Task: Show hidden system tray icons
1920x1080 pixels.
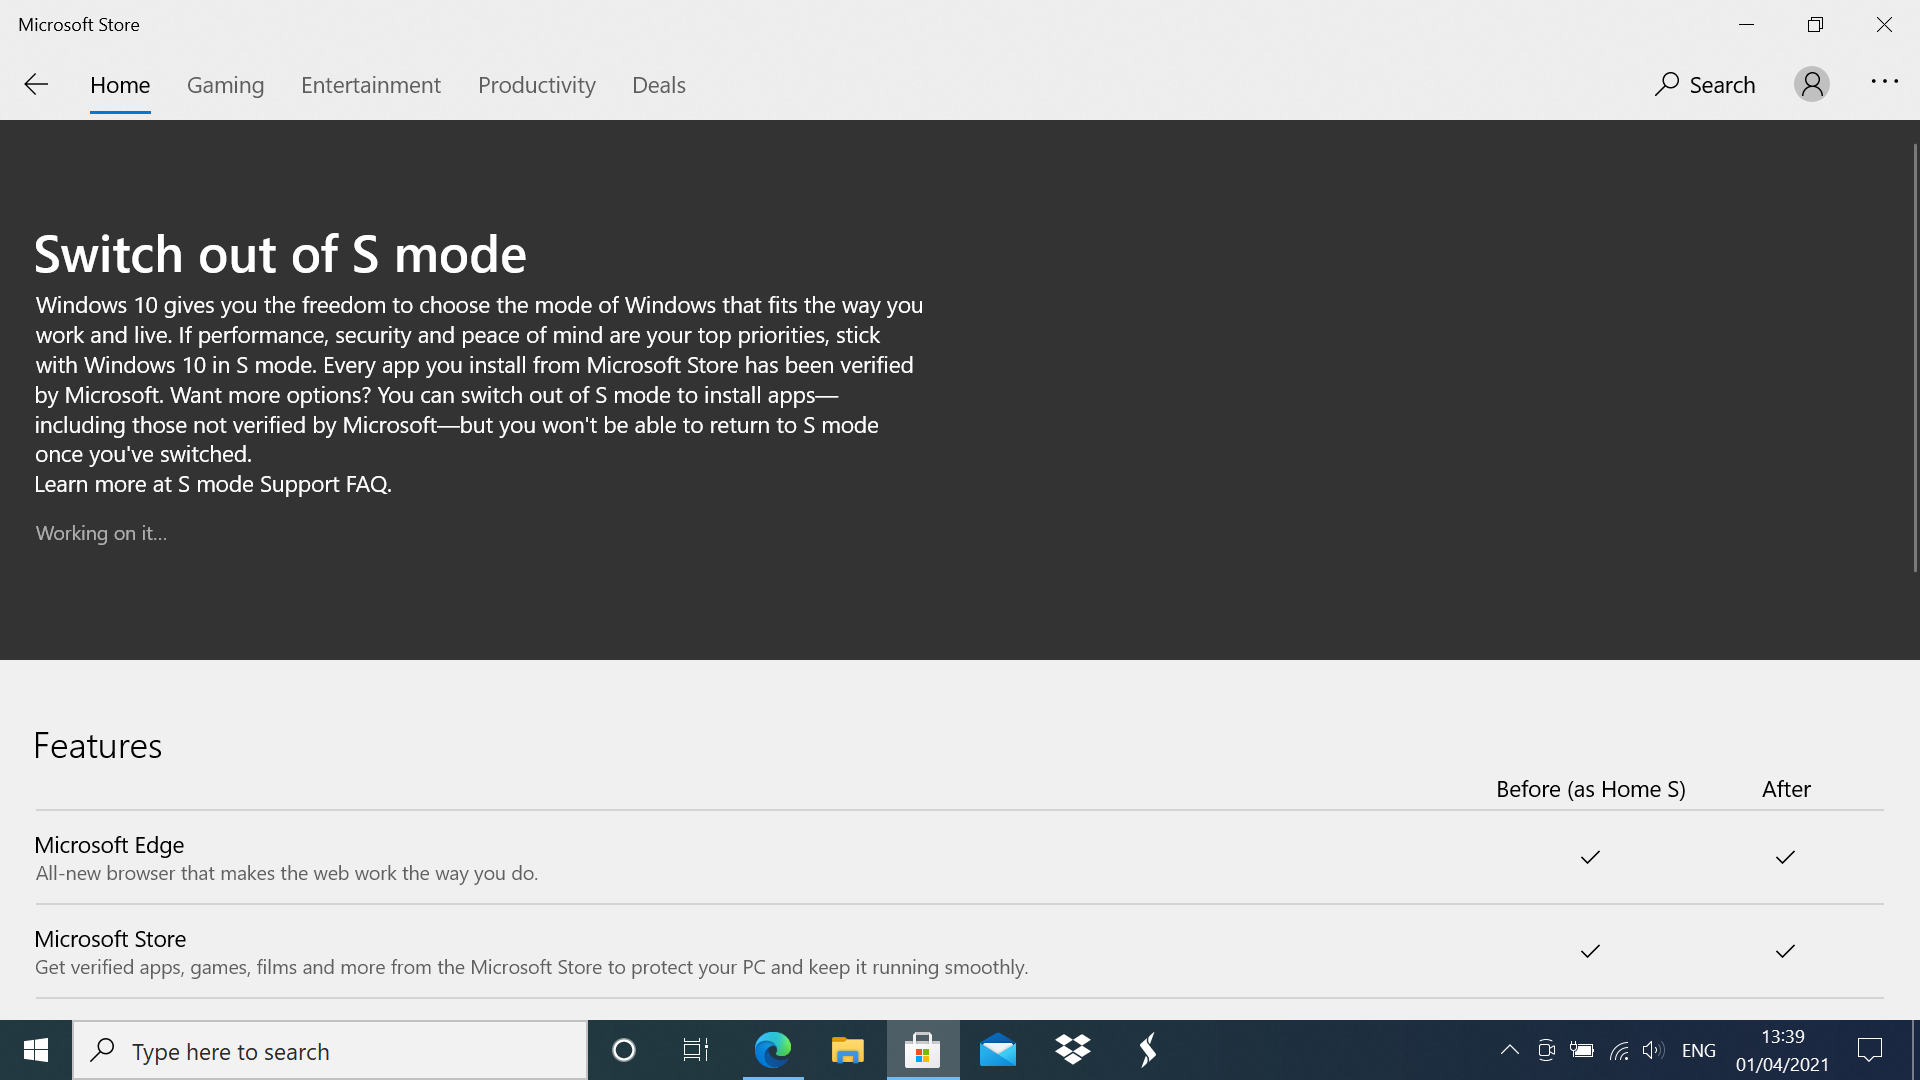Action: (1510, 1050)
